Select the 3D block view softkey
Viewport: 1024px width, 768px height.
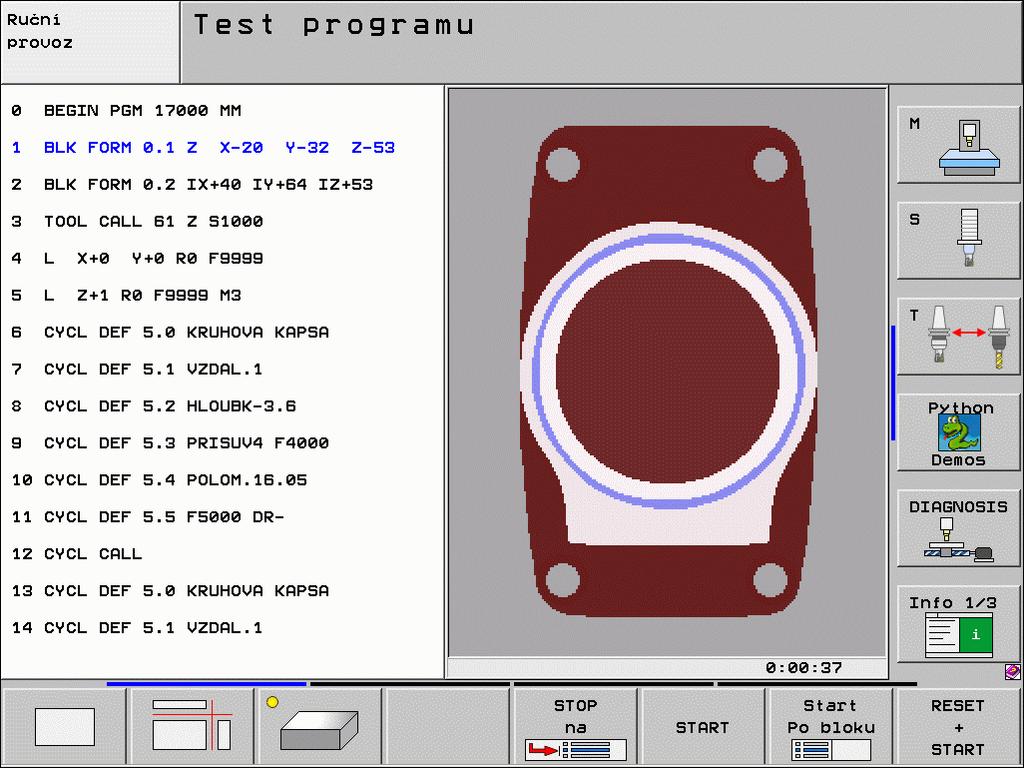coord(320,727)
